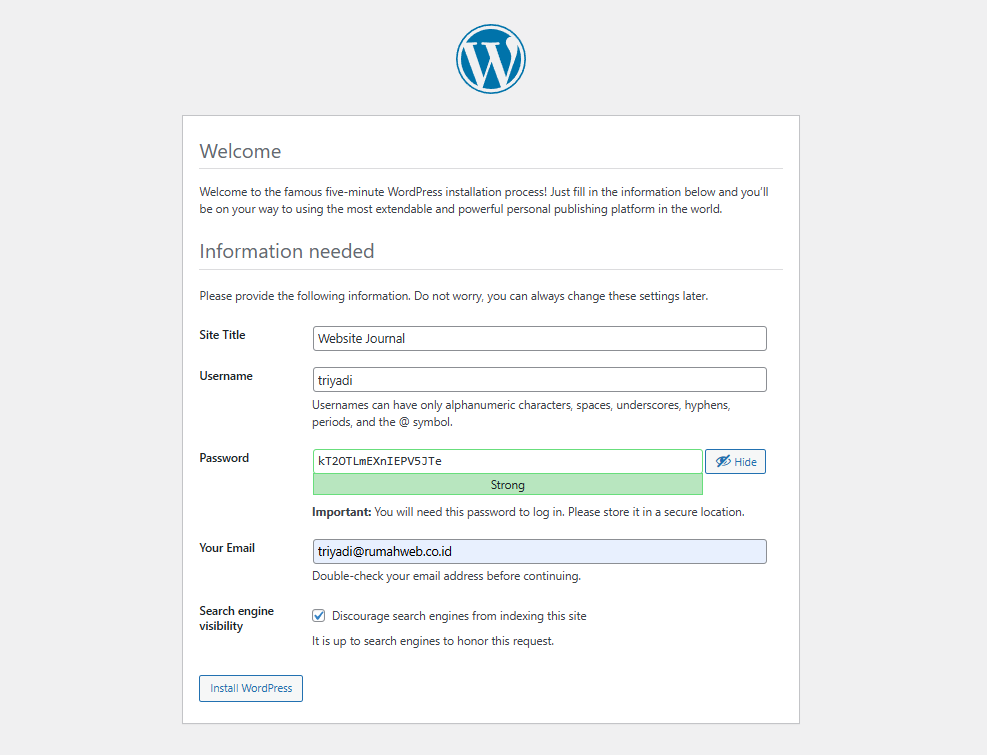Focus the Site Title input field
This screenshot has width=987, height=755.
tap(539, 338)
